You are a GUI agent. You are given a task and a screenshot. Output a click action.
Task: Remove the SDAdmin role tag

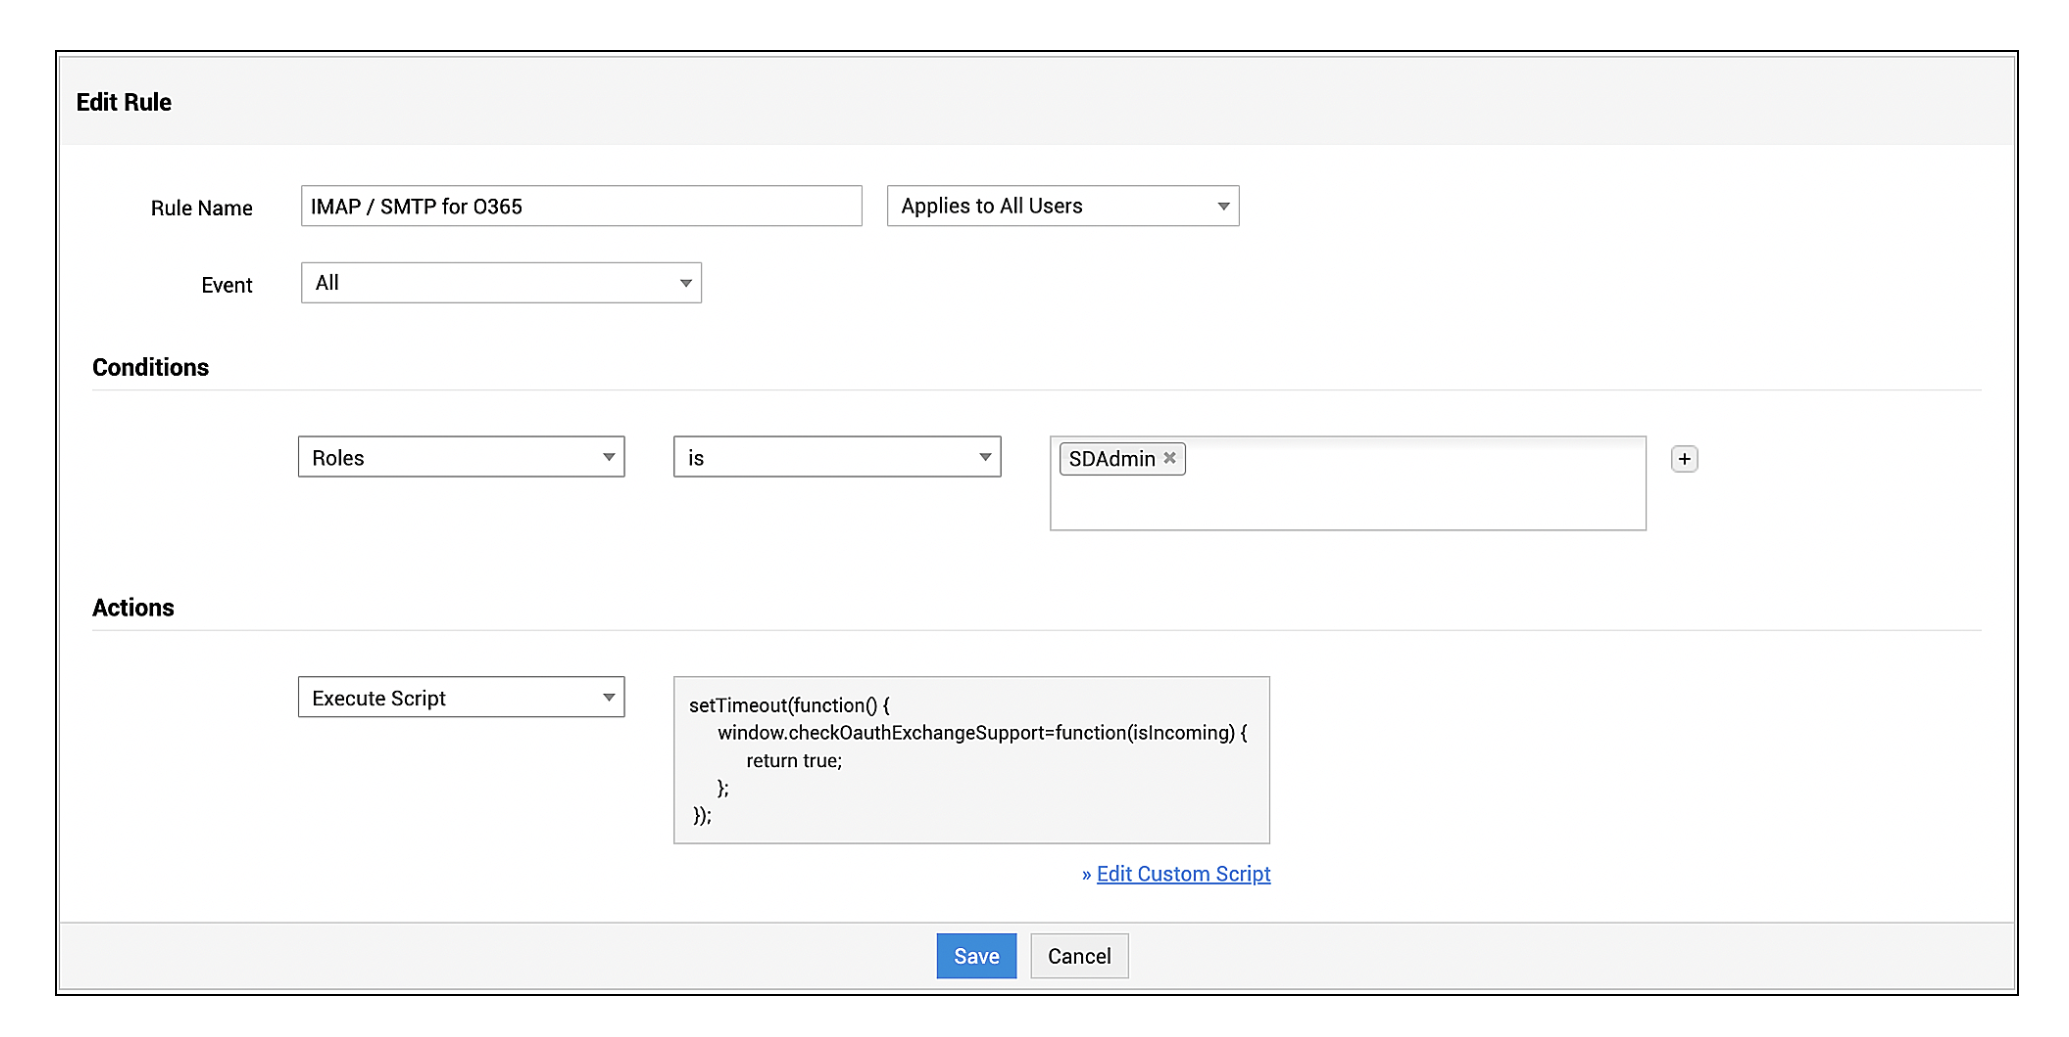pyautogui.click(x=1169, y=458)
